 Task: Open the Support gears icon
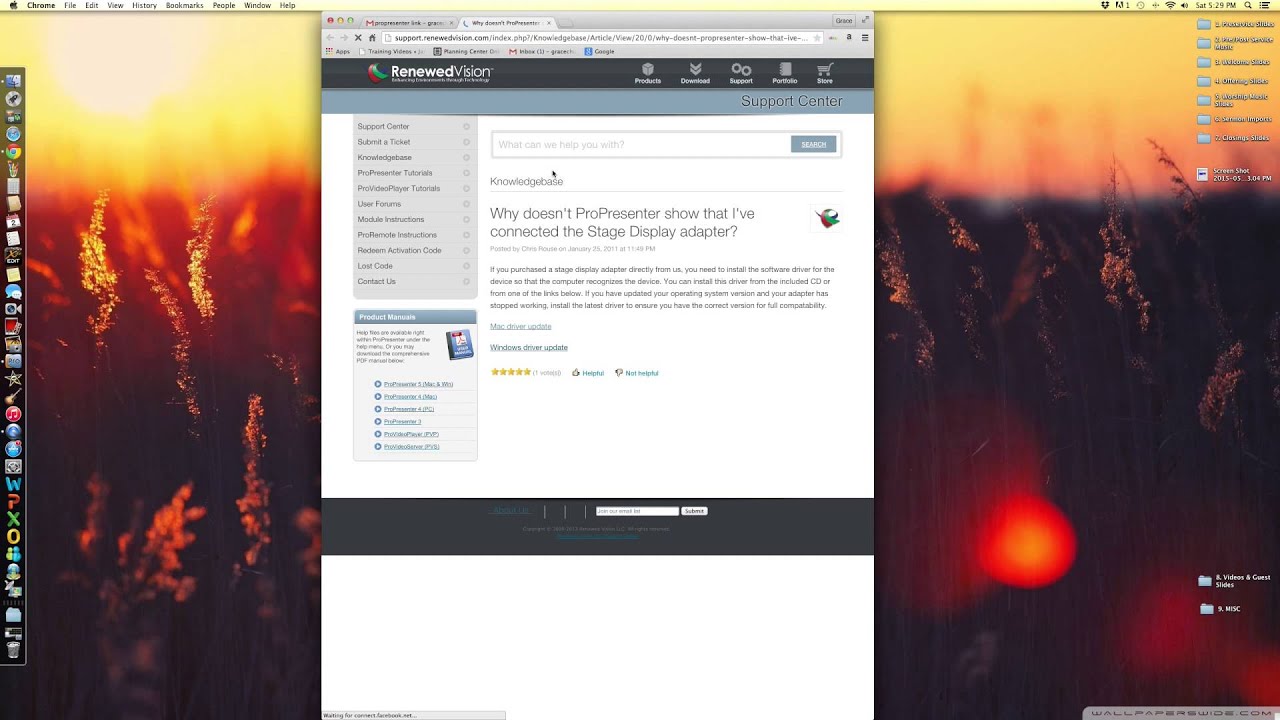click(x=741, y=73)
